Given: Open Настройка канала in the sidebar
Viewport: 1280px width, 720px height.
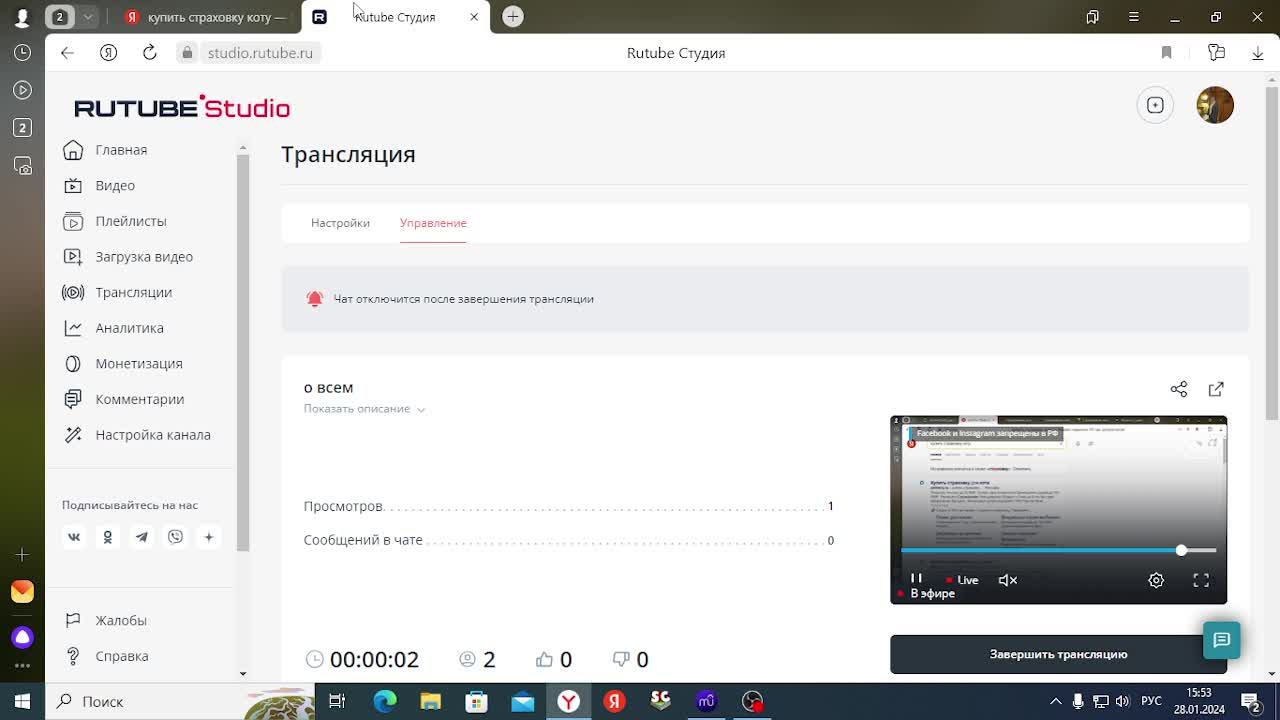Looking at the screenshot, I should (137, 435).
